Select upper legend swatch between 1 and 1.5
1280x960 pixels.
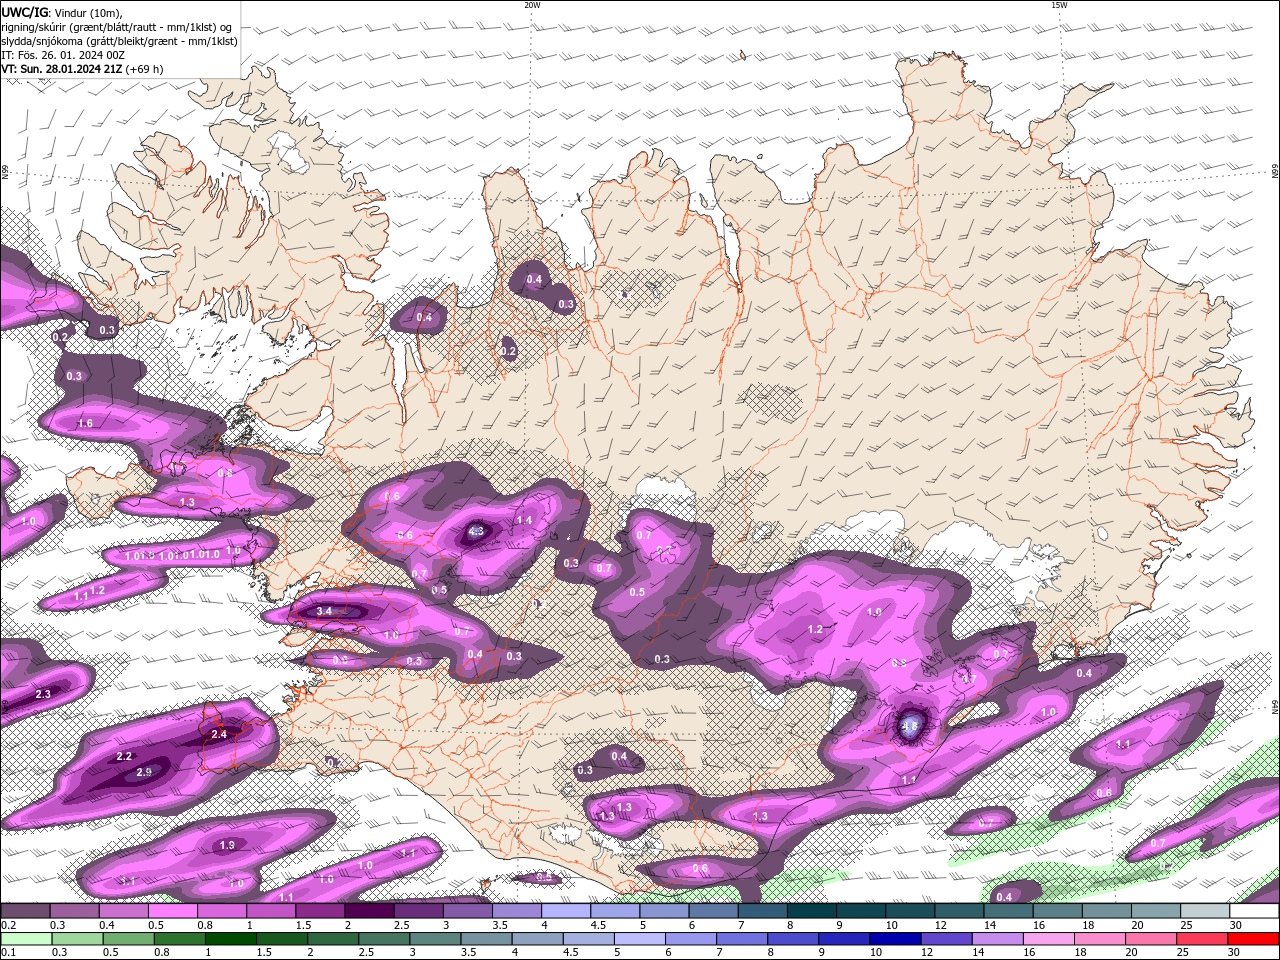(270, 911)
